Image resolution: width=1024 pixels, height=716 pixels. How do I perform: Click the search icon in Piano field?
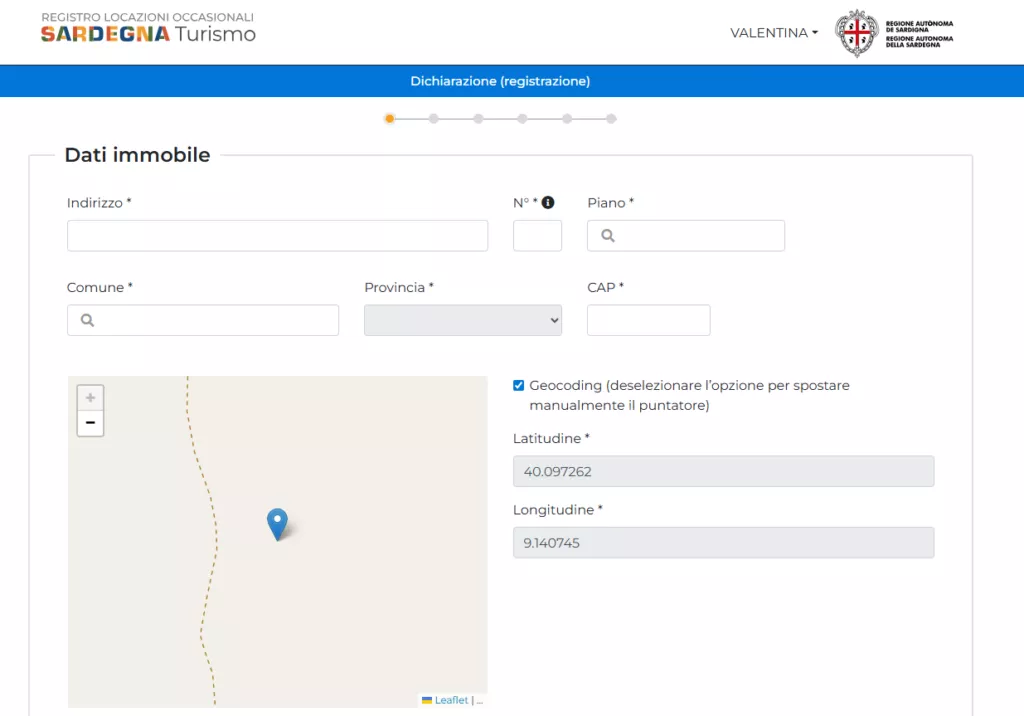pos(607,236)
